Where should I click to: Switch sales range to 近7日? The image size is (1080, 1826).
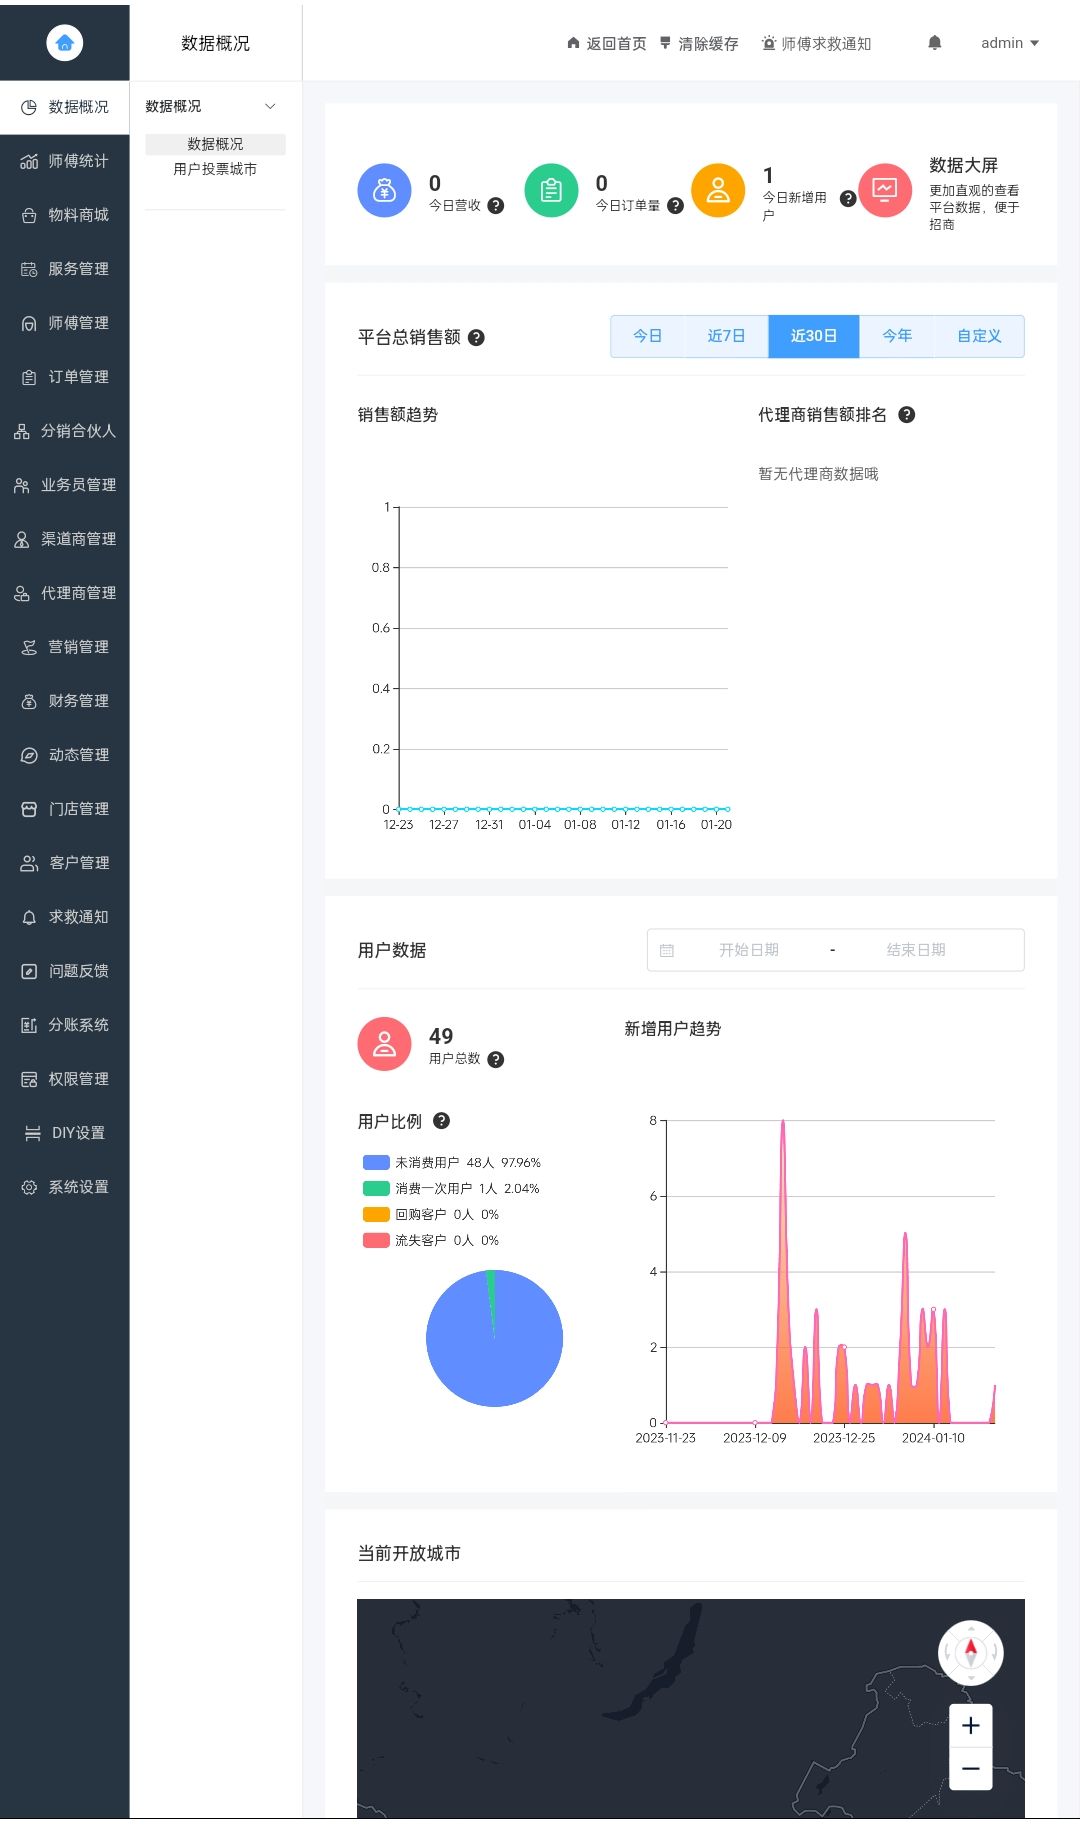[726, 336]
